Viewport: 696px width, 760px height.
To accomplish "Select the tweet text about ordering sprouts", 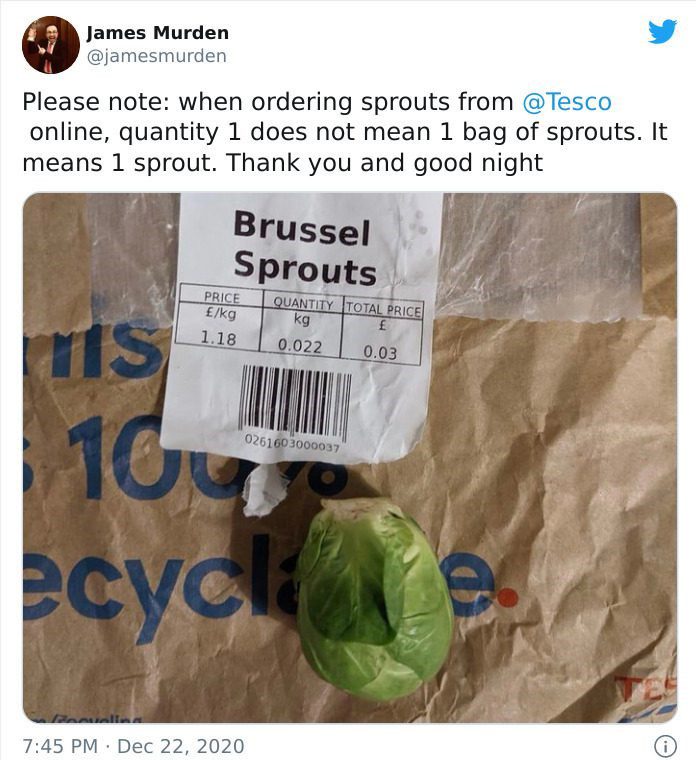I will (x=345, y=132).
